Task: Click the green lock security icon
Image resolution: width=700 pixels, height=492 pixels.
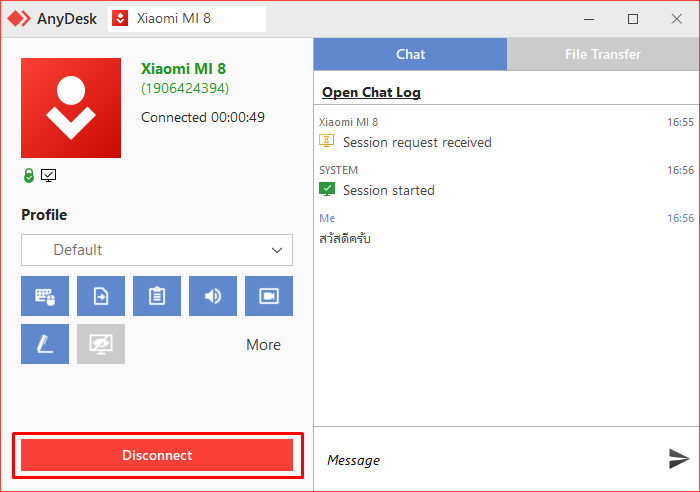Action: (x=29, y=175)
